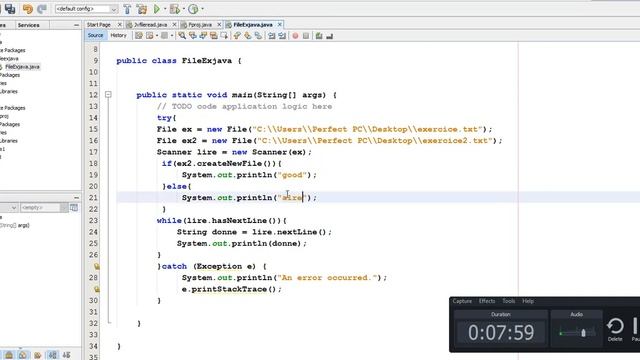This screenshot has height=360, width=640.
Task: Click the Forward navigation editor icon
Action: point(164,36)
